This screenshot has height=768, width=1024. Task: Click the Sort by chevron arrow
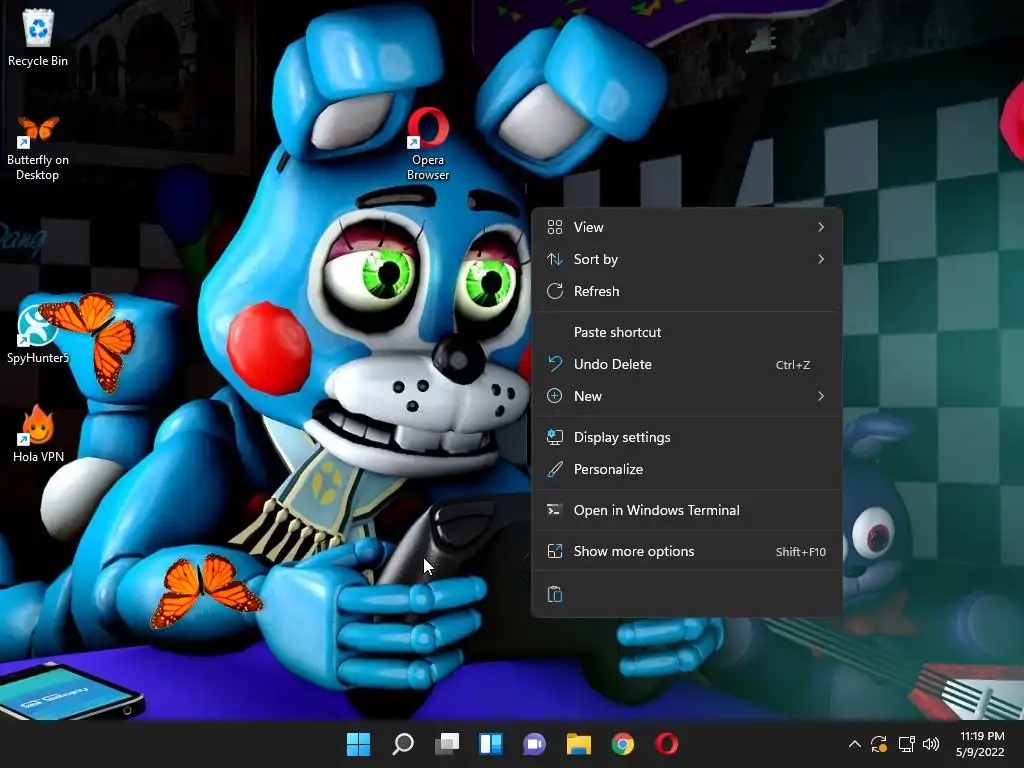(821, 259)
